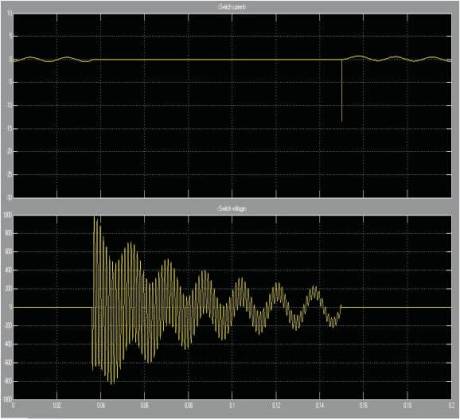Click the zero label on the voltage y-axis
Viewport: 460px width, 420px height.
coord(11,307)
